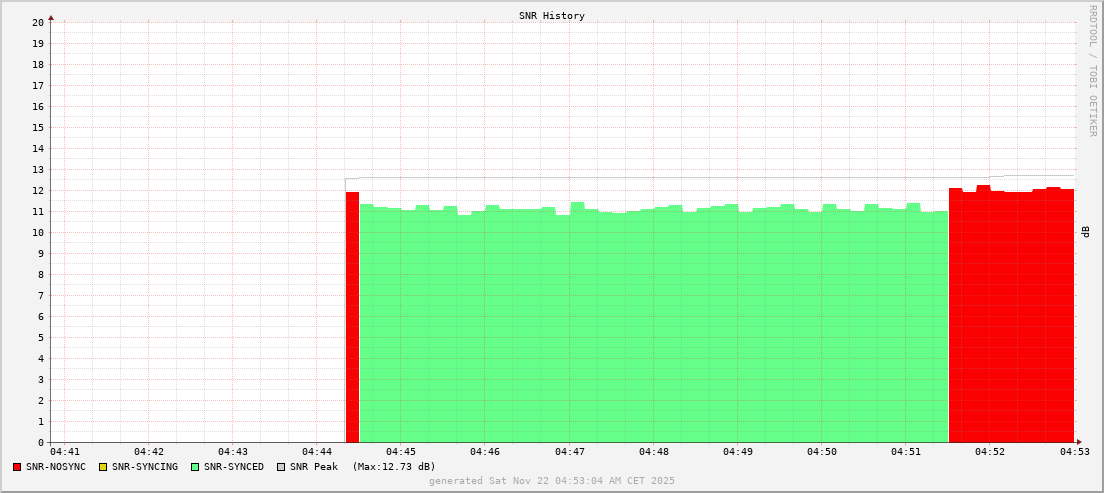Click the 04:53 time axis label
Screen dimensions: 1104x493
[x=1075, y=453]
